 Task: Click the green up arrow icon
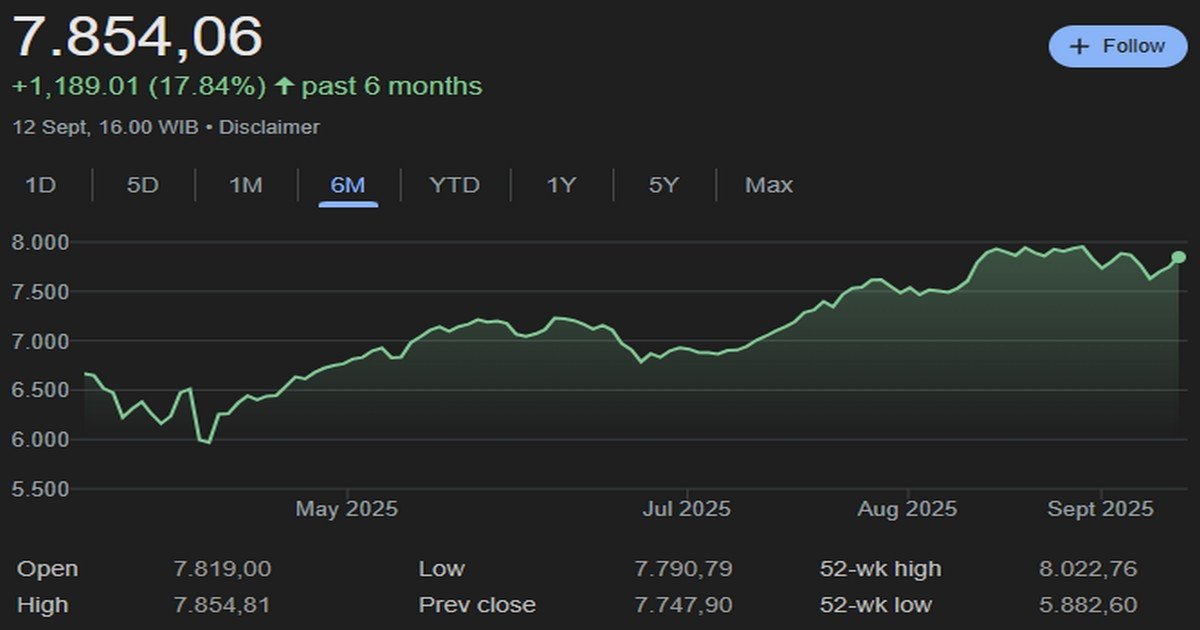pyautogui.click(x=285, y=87)
